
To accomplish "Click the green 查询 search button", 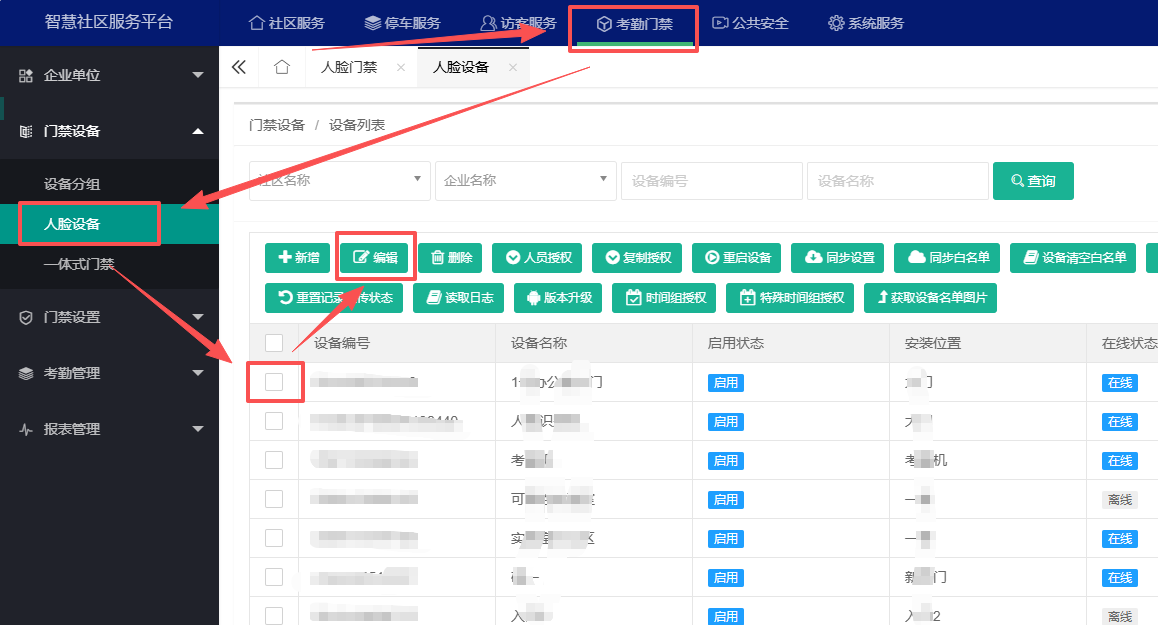I will [1033, 181].
